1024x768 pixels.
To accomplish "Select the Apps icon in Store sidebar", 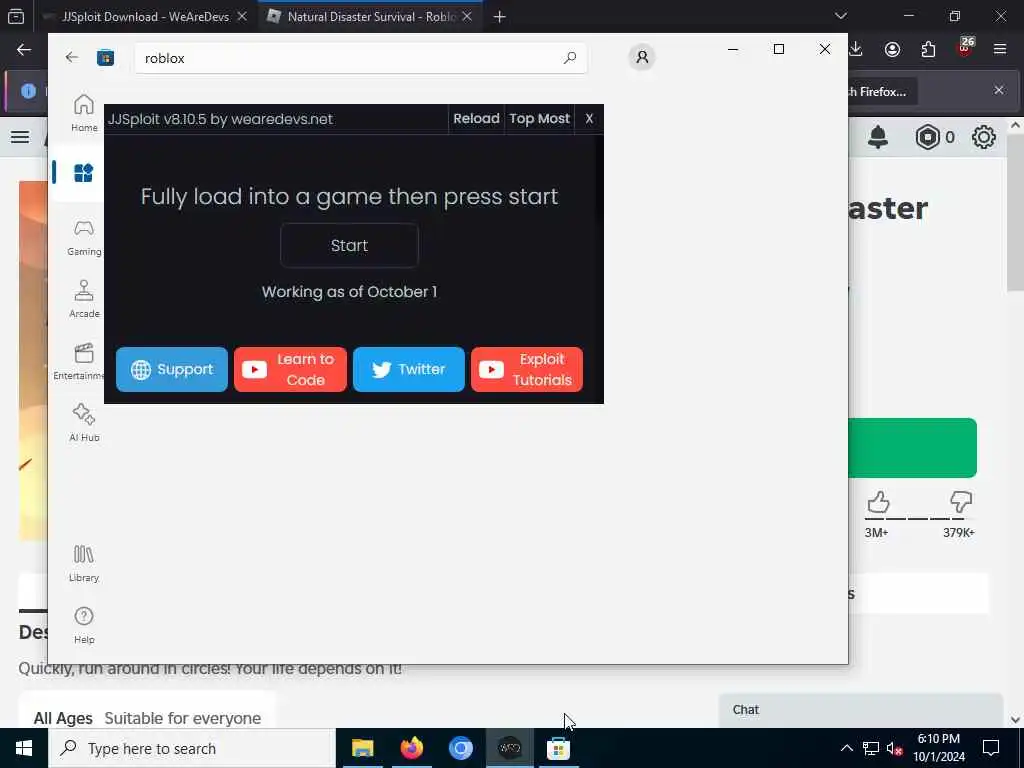I will point(84,173).
